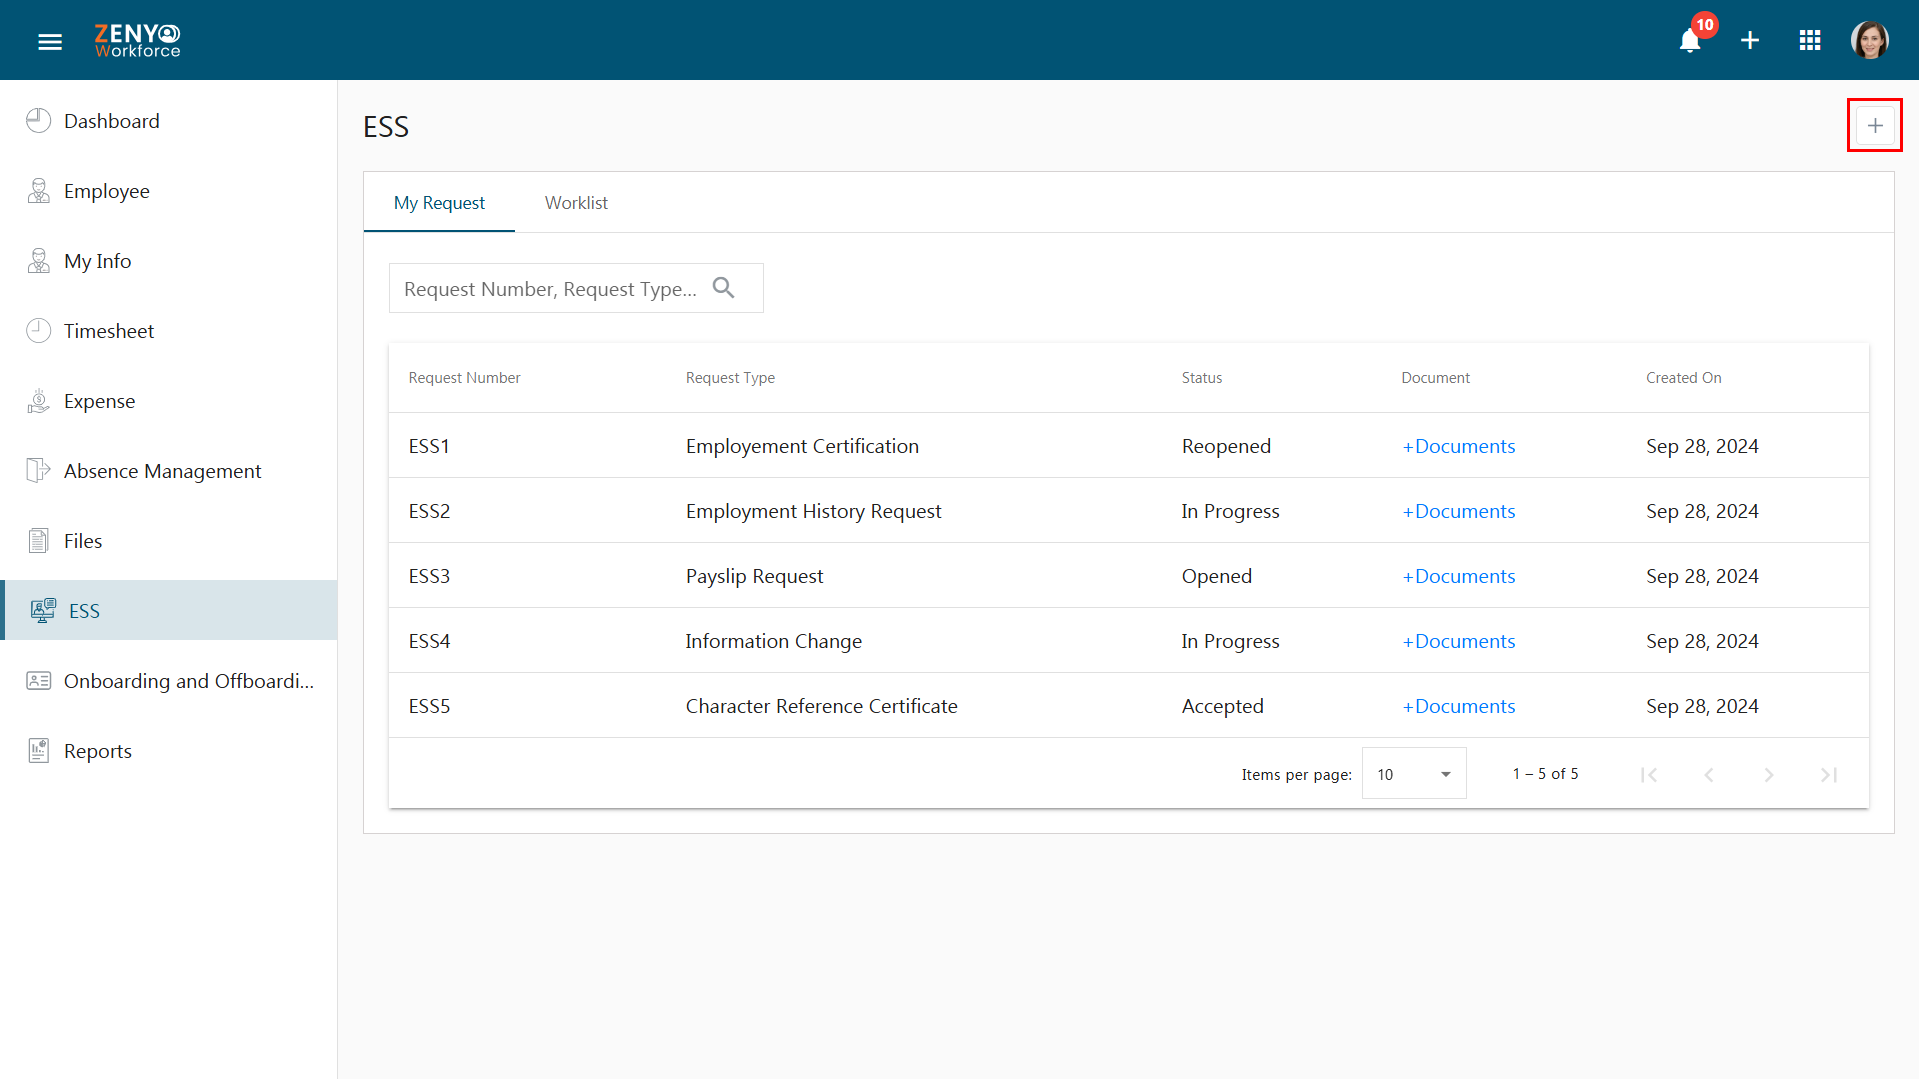
Task: Click the search magnifier icon
Action: (723, 288)
